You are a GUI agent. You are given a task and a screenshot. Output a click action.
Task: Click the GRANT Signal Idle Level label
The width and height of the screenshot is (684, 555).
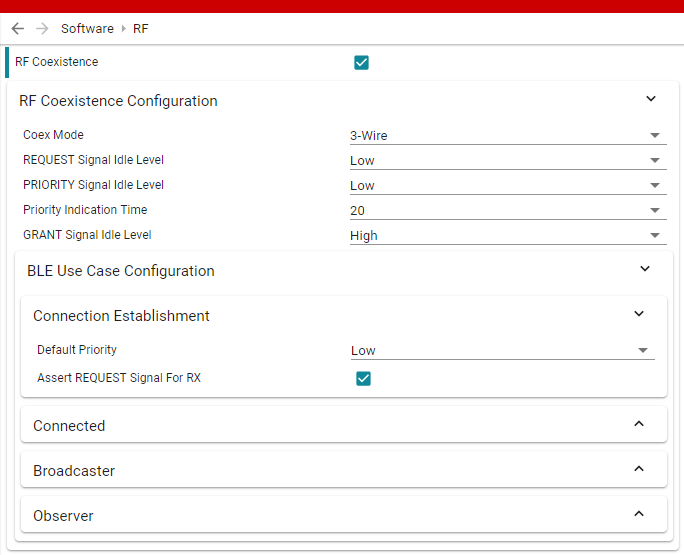[87, 235]
